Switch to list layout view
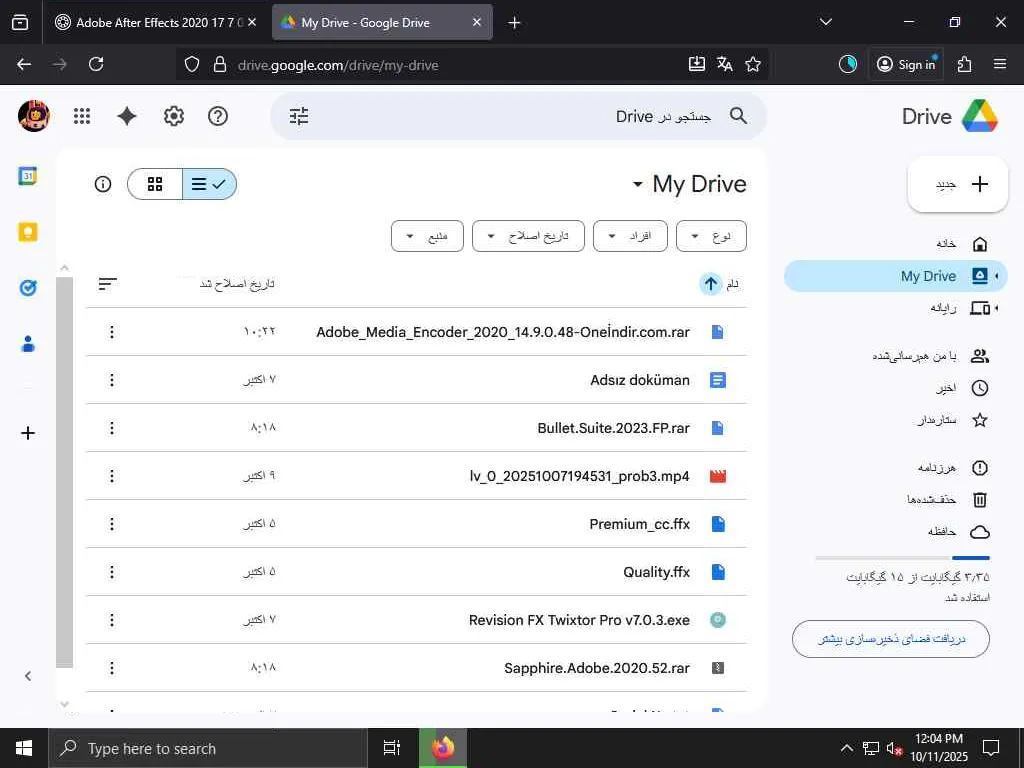This screenshot has height=768, width=1024. pyautogui.click(x=209, y=184)
